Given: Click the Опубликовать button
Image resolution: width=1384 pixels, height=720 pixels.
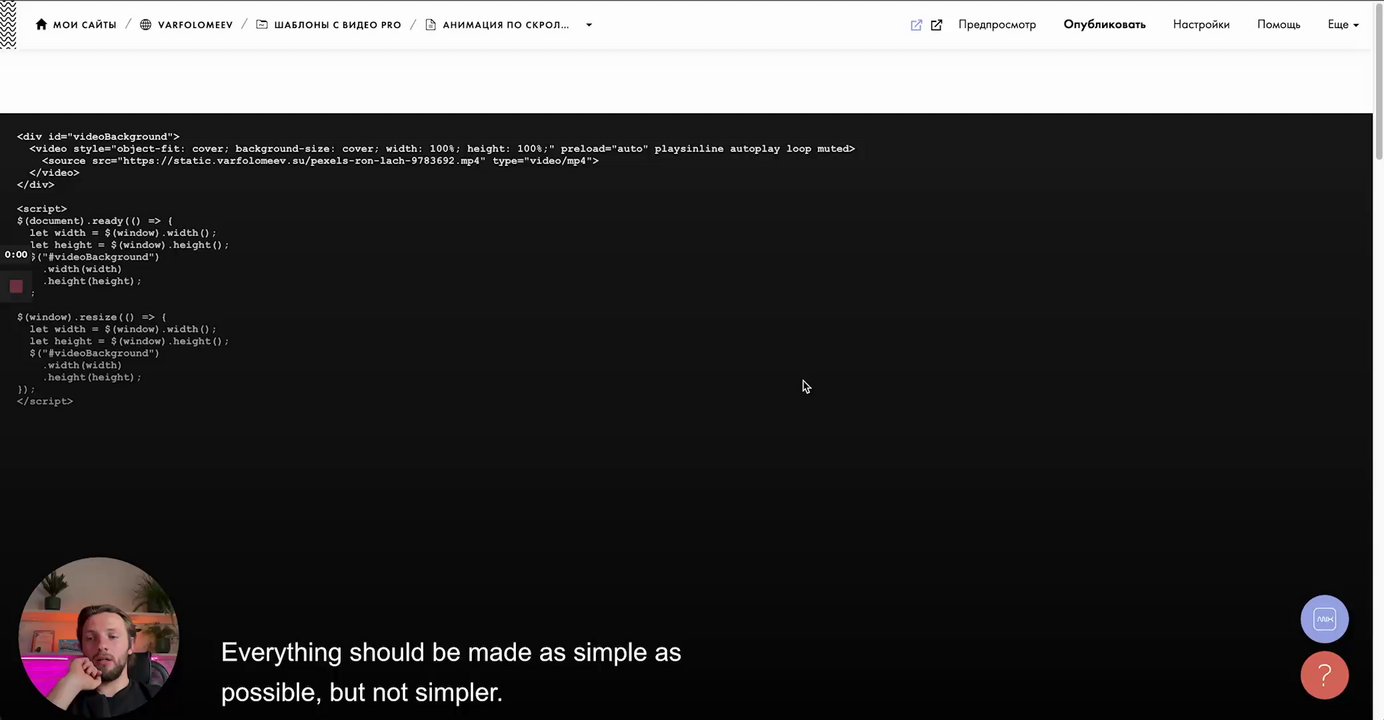Looking at the screenshot, I should 1104,25.
